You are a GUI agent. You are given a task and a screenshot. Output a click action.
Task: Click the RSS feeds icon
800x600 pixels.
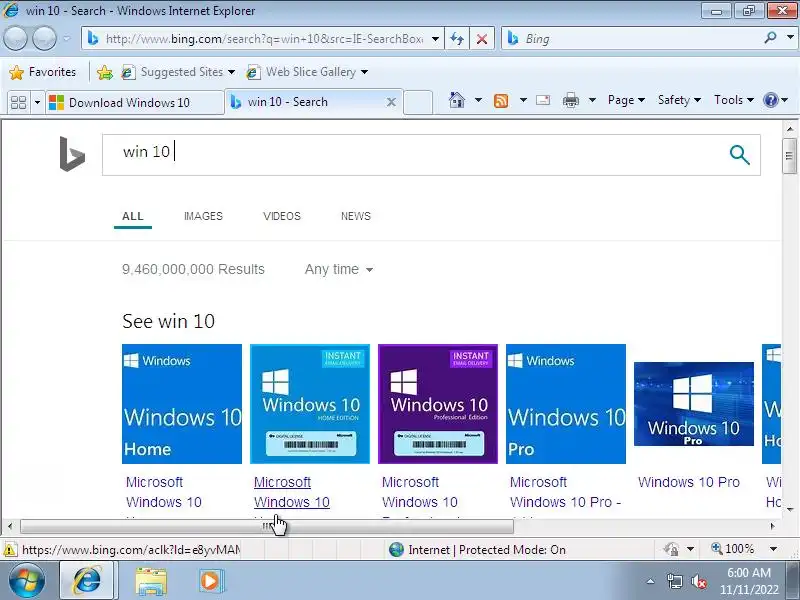[501, 101]
